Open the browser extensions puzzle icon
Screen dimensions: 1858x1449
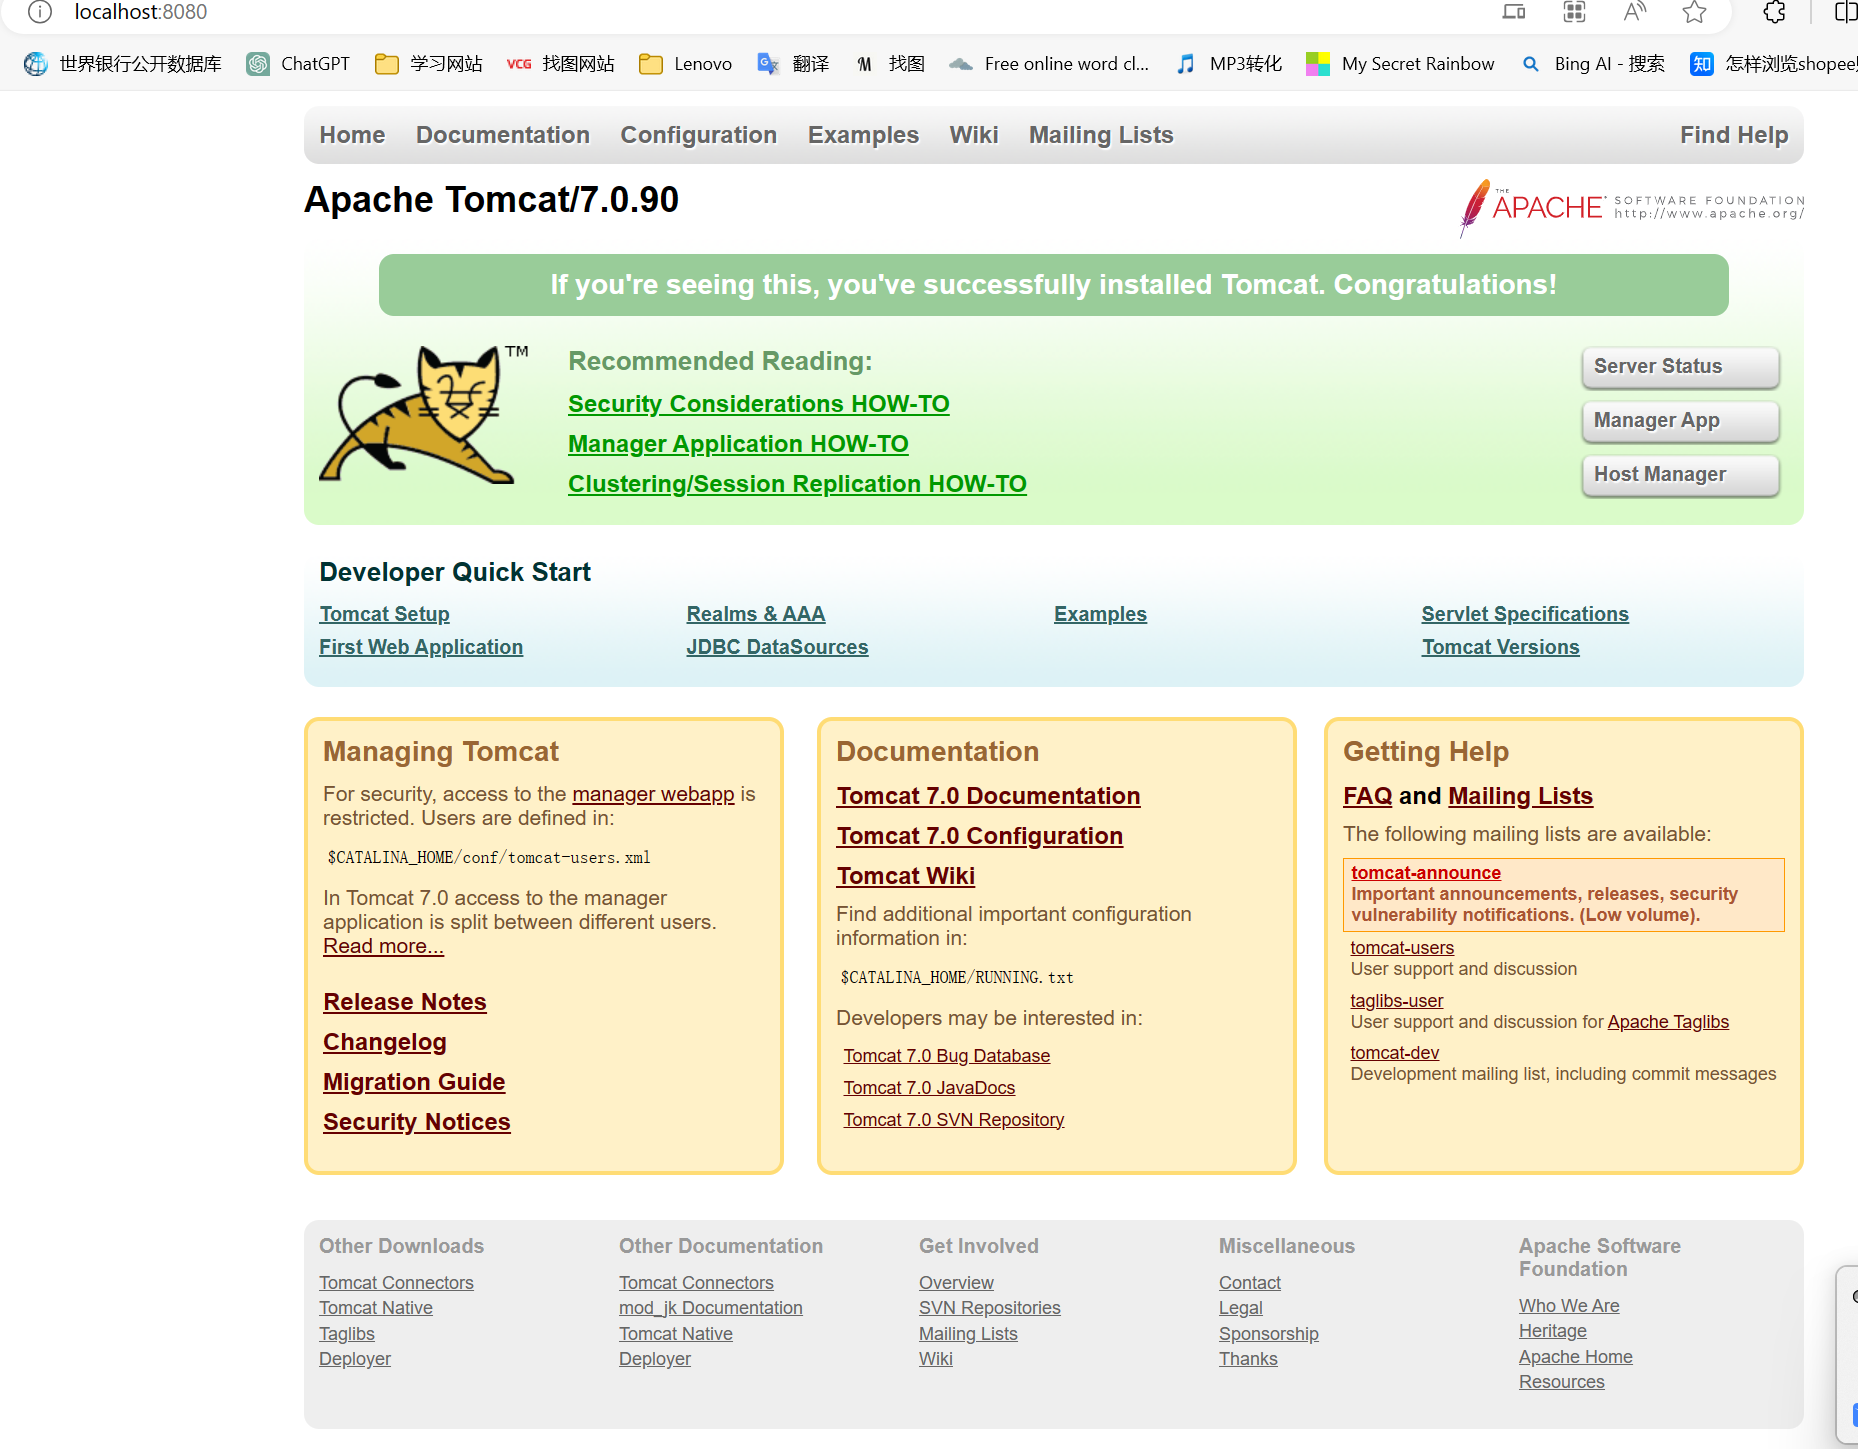click(x=1774, y=12)
